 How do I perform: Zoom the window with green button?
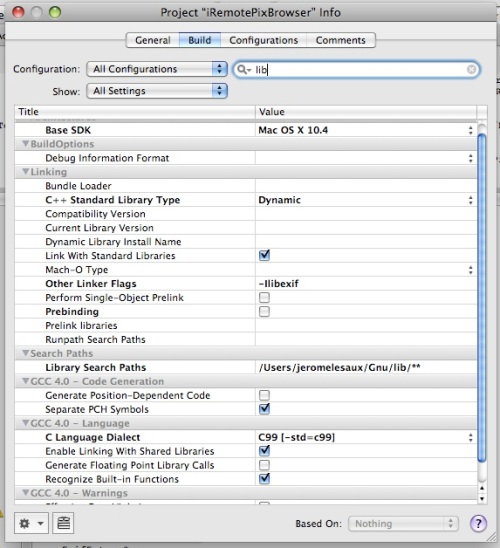(55, 12)
